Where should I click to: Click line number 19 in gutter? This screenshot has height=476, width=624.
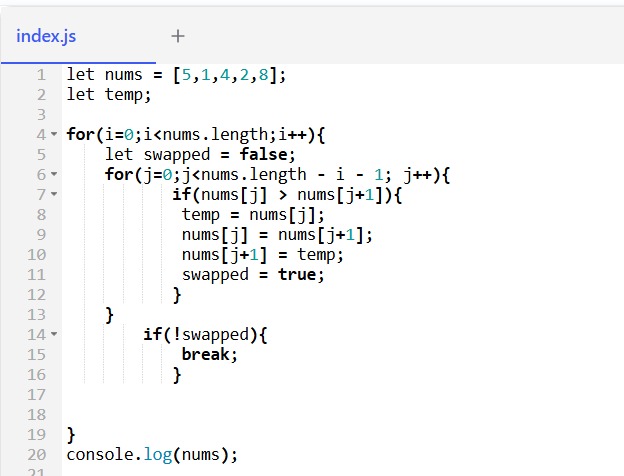pos(37,435)
